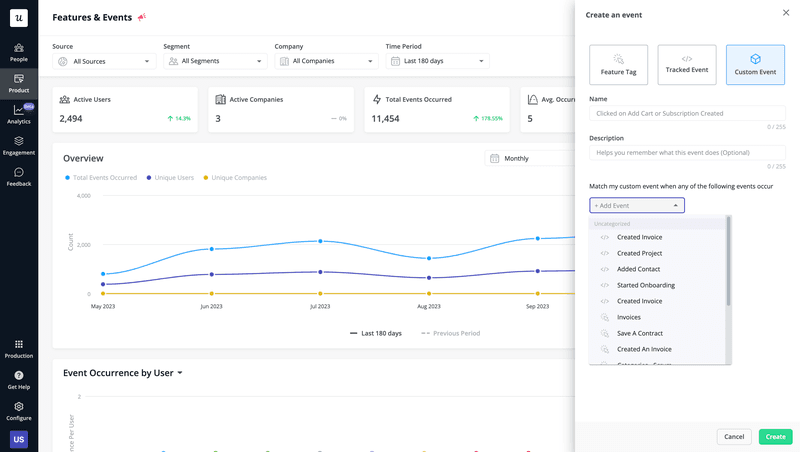
Task: Open the Last 180 days time period dropdown
Action: pyautogui.click(x=438, y=62)
